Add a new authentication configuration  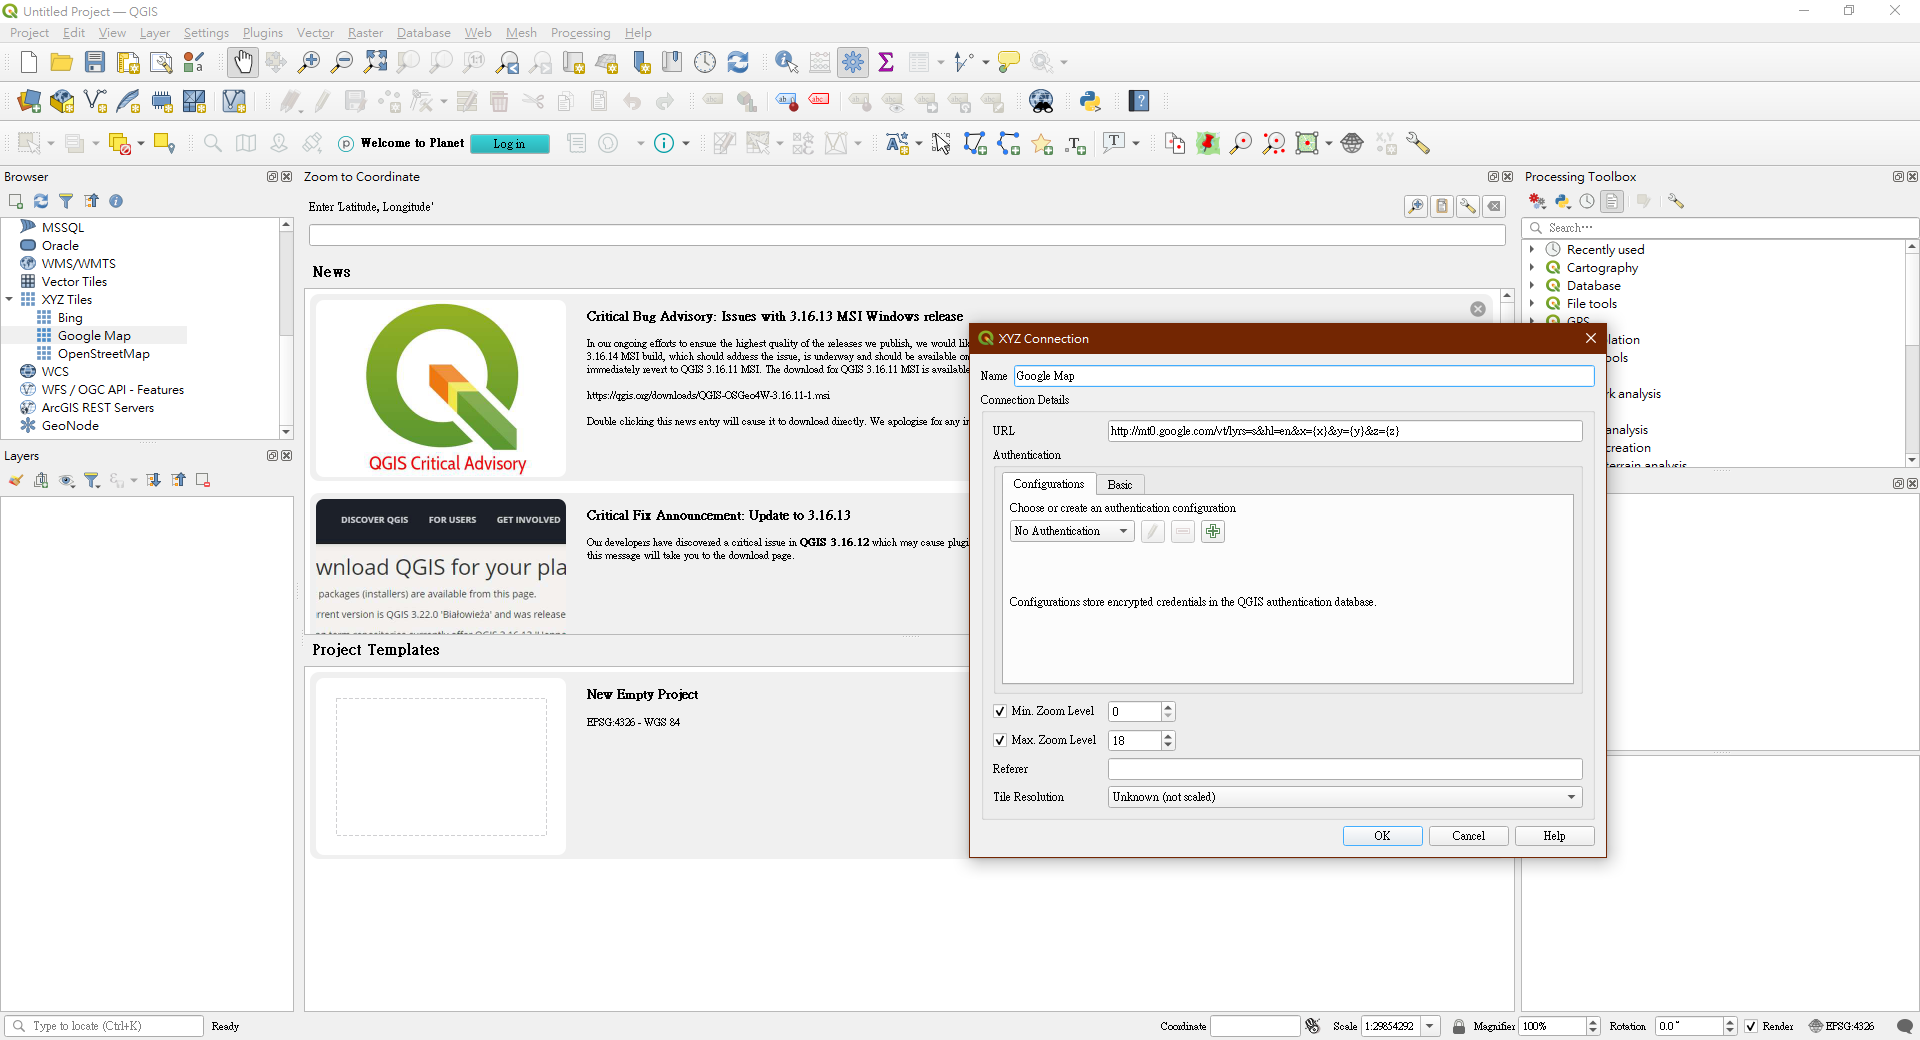click(1213, 531)
